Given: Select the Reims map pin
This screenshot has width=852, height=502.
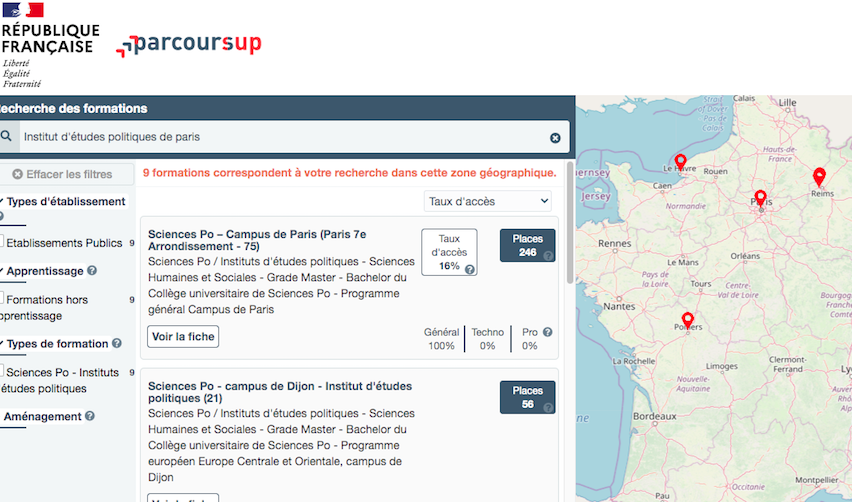Looking at the screenshot, I should [819, 176].
